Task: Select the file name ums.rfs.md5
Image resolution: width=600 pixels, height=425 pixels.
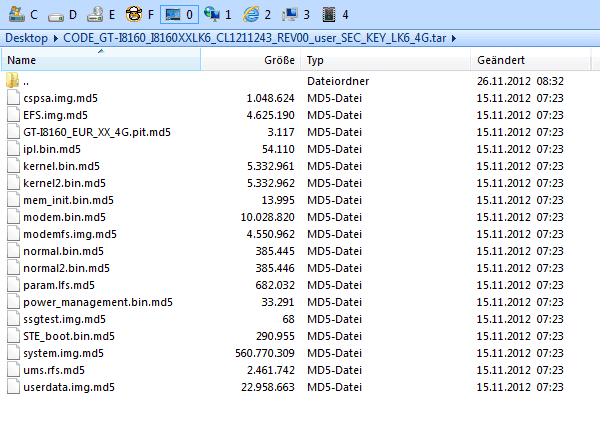Action: pyautogui.click(x=54, y=370)
